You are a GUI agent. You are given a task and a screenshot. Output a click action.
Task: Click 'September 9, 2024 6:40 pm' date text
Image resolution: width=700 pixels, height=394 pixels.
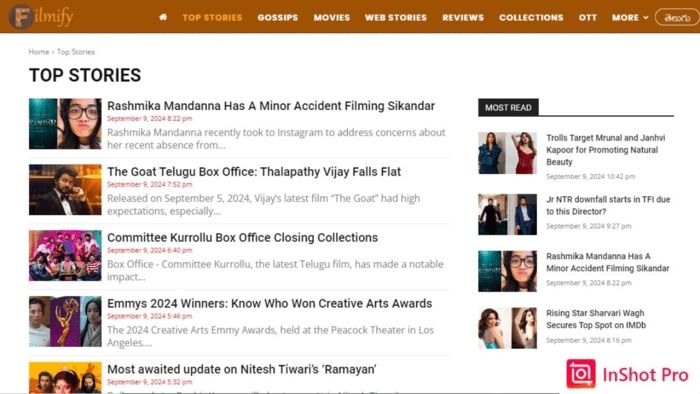pyautogui.click(x=150, y=250)
